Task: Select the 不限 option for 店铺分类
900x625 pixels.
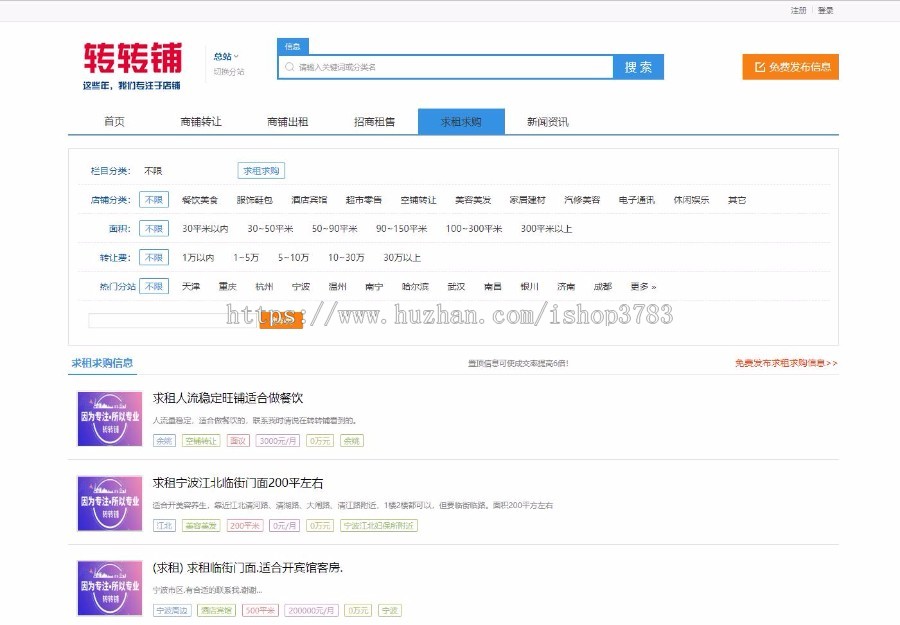Action: coord(154,199)
